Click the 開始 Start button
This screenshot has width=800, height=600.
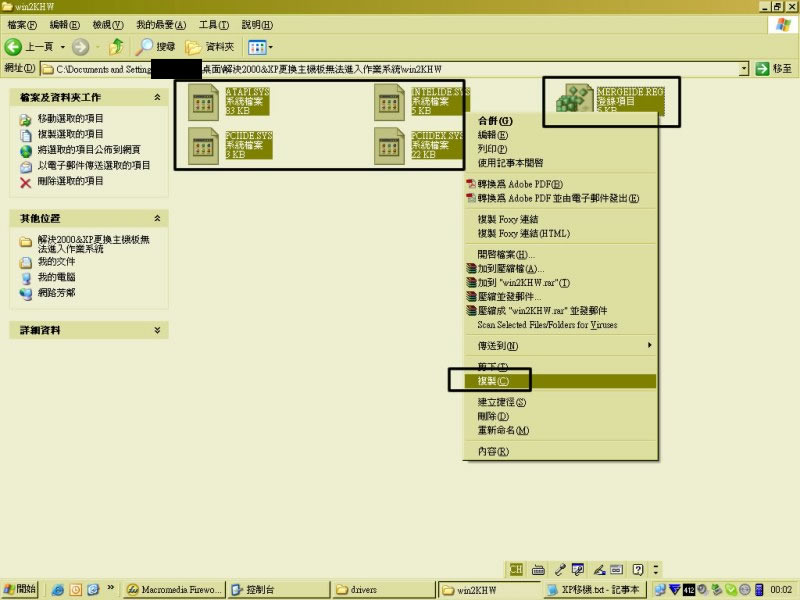[x=20, y=589]
